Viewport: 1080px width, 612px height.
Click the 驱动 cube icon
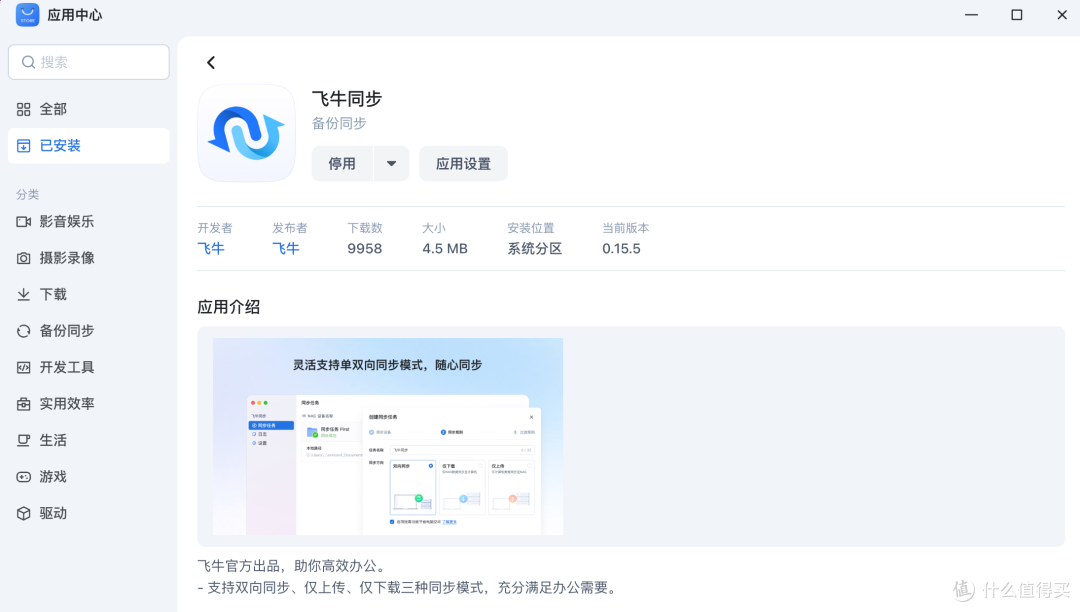point(23,514)
